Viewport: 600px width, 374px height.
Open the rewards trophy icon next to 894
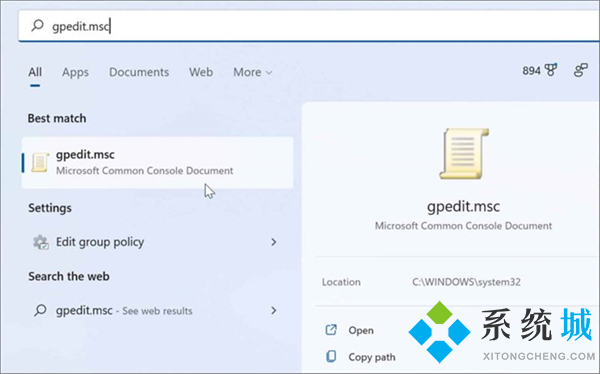click(x=551, y=70)
